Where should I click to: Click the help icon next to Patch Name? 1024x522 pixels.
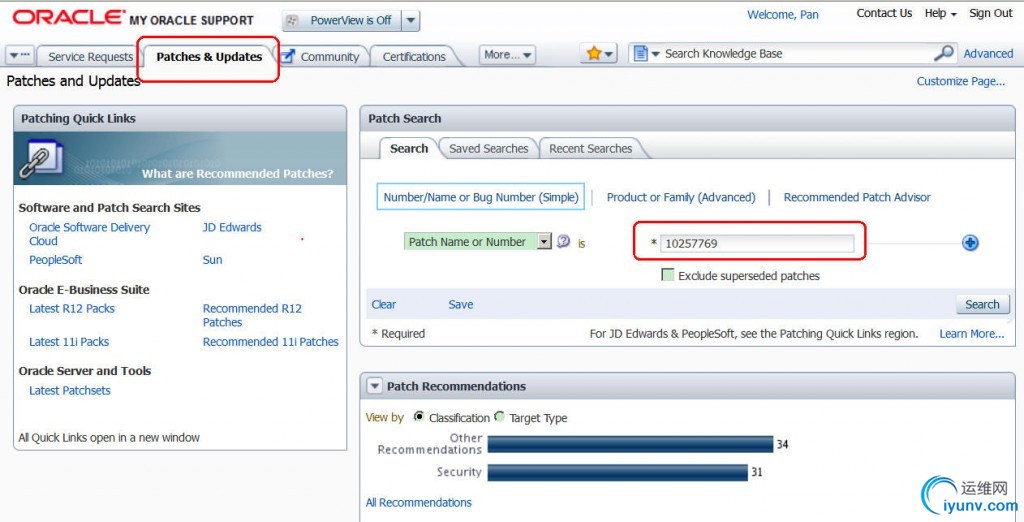pos(564,241)
